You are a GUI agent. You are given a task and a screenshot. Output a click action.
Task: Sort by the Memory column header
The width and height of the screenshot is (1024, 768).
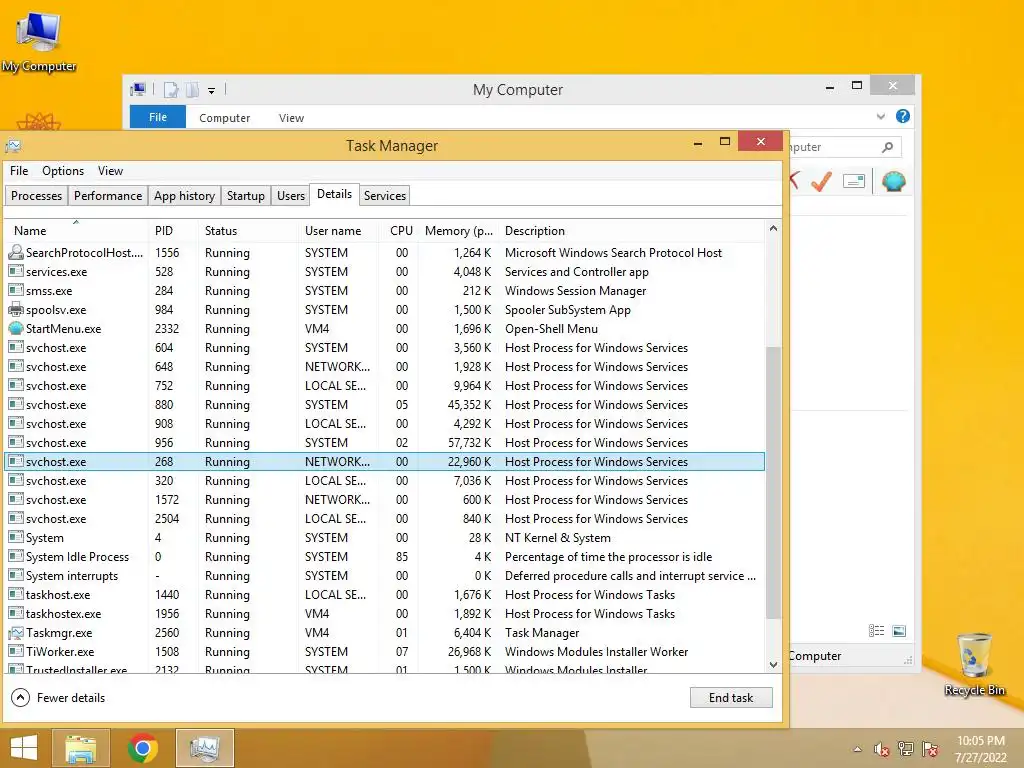pyautogui.click(x=458, y=231)
